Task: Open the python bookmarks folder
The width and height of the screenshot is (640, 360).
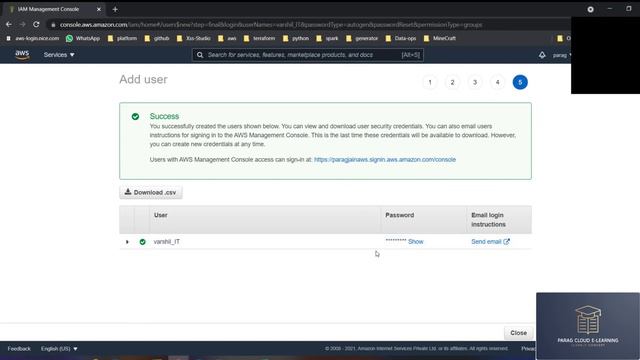Action: click(296, 38)
